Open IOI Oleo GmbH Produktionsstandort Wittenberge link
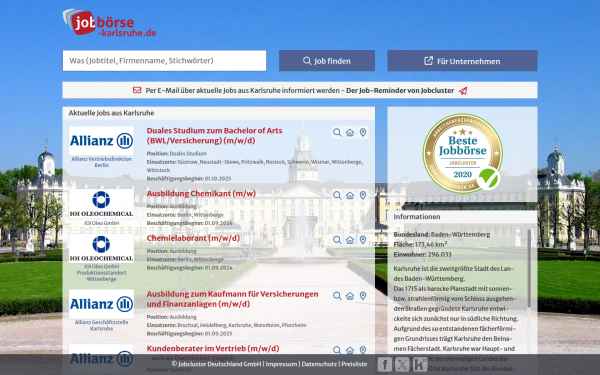 101,272
